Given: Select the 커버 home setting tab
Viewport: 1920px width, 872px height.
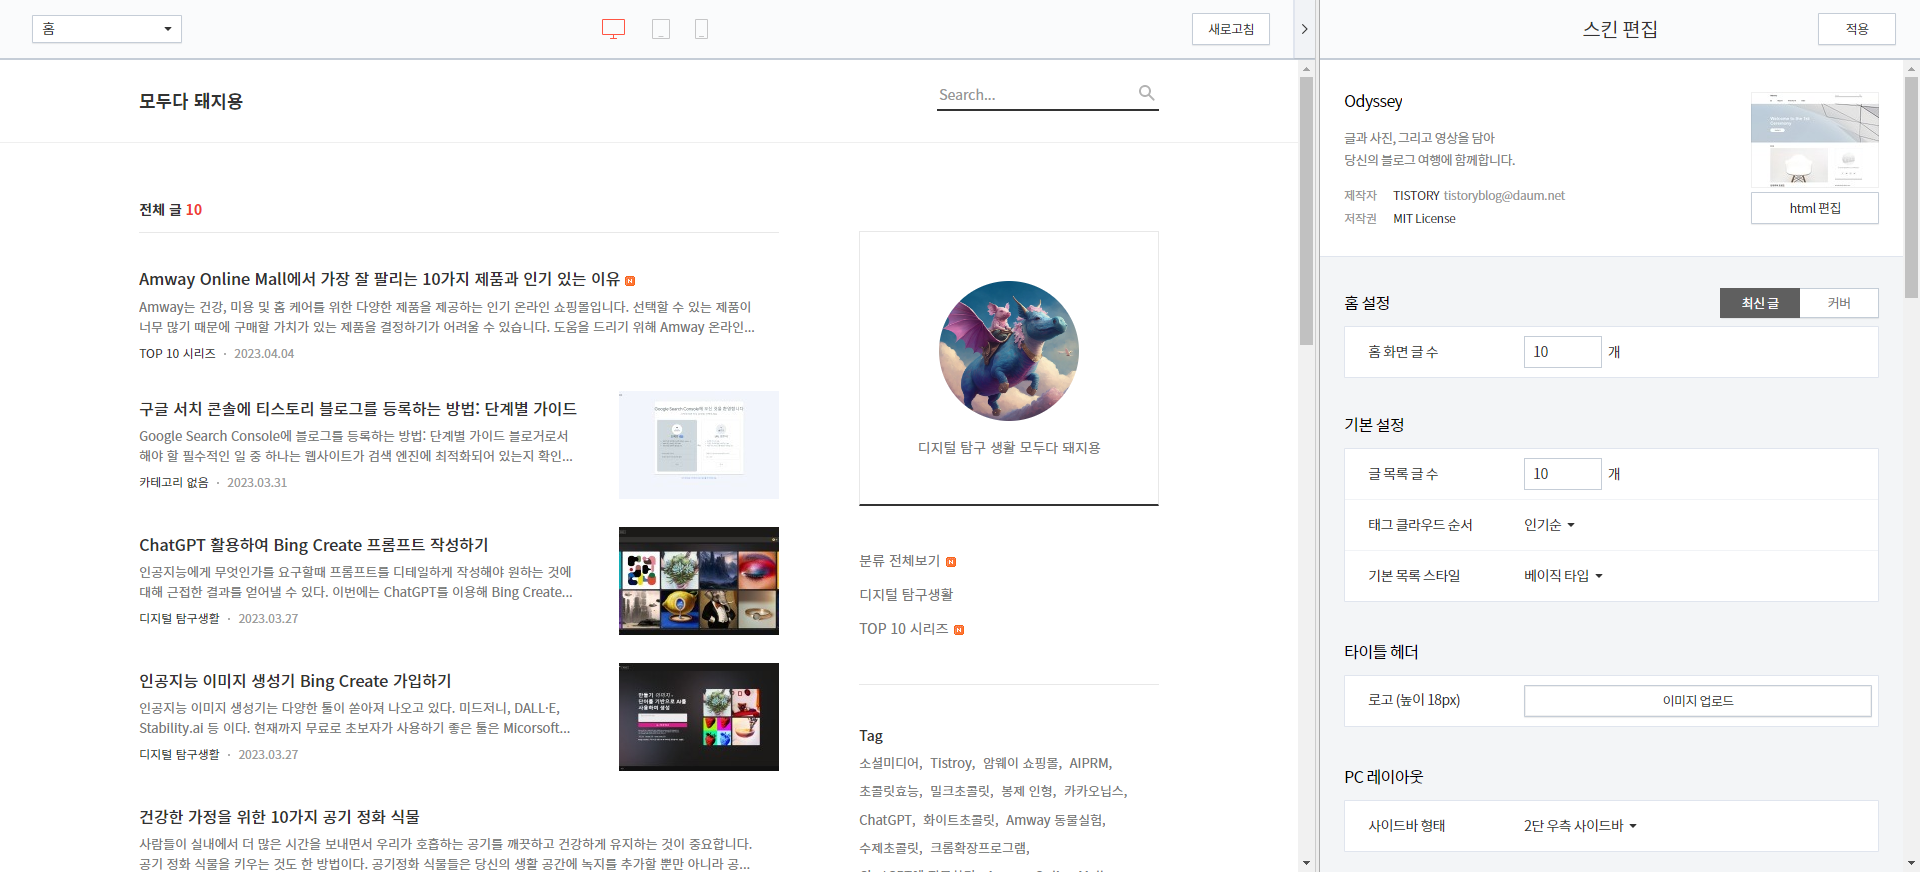Looking at the screenshot, I should click(x=1839, y=303).
